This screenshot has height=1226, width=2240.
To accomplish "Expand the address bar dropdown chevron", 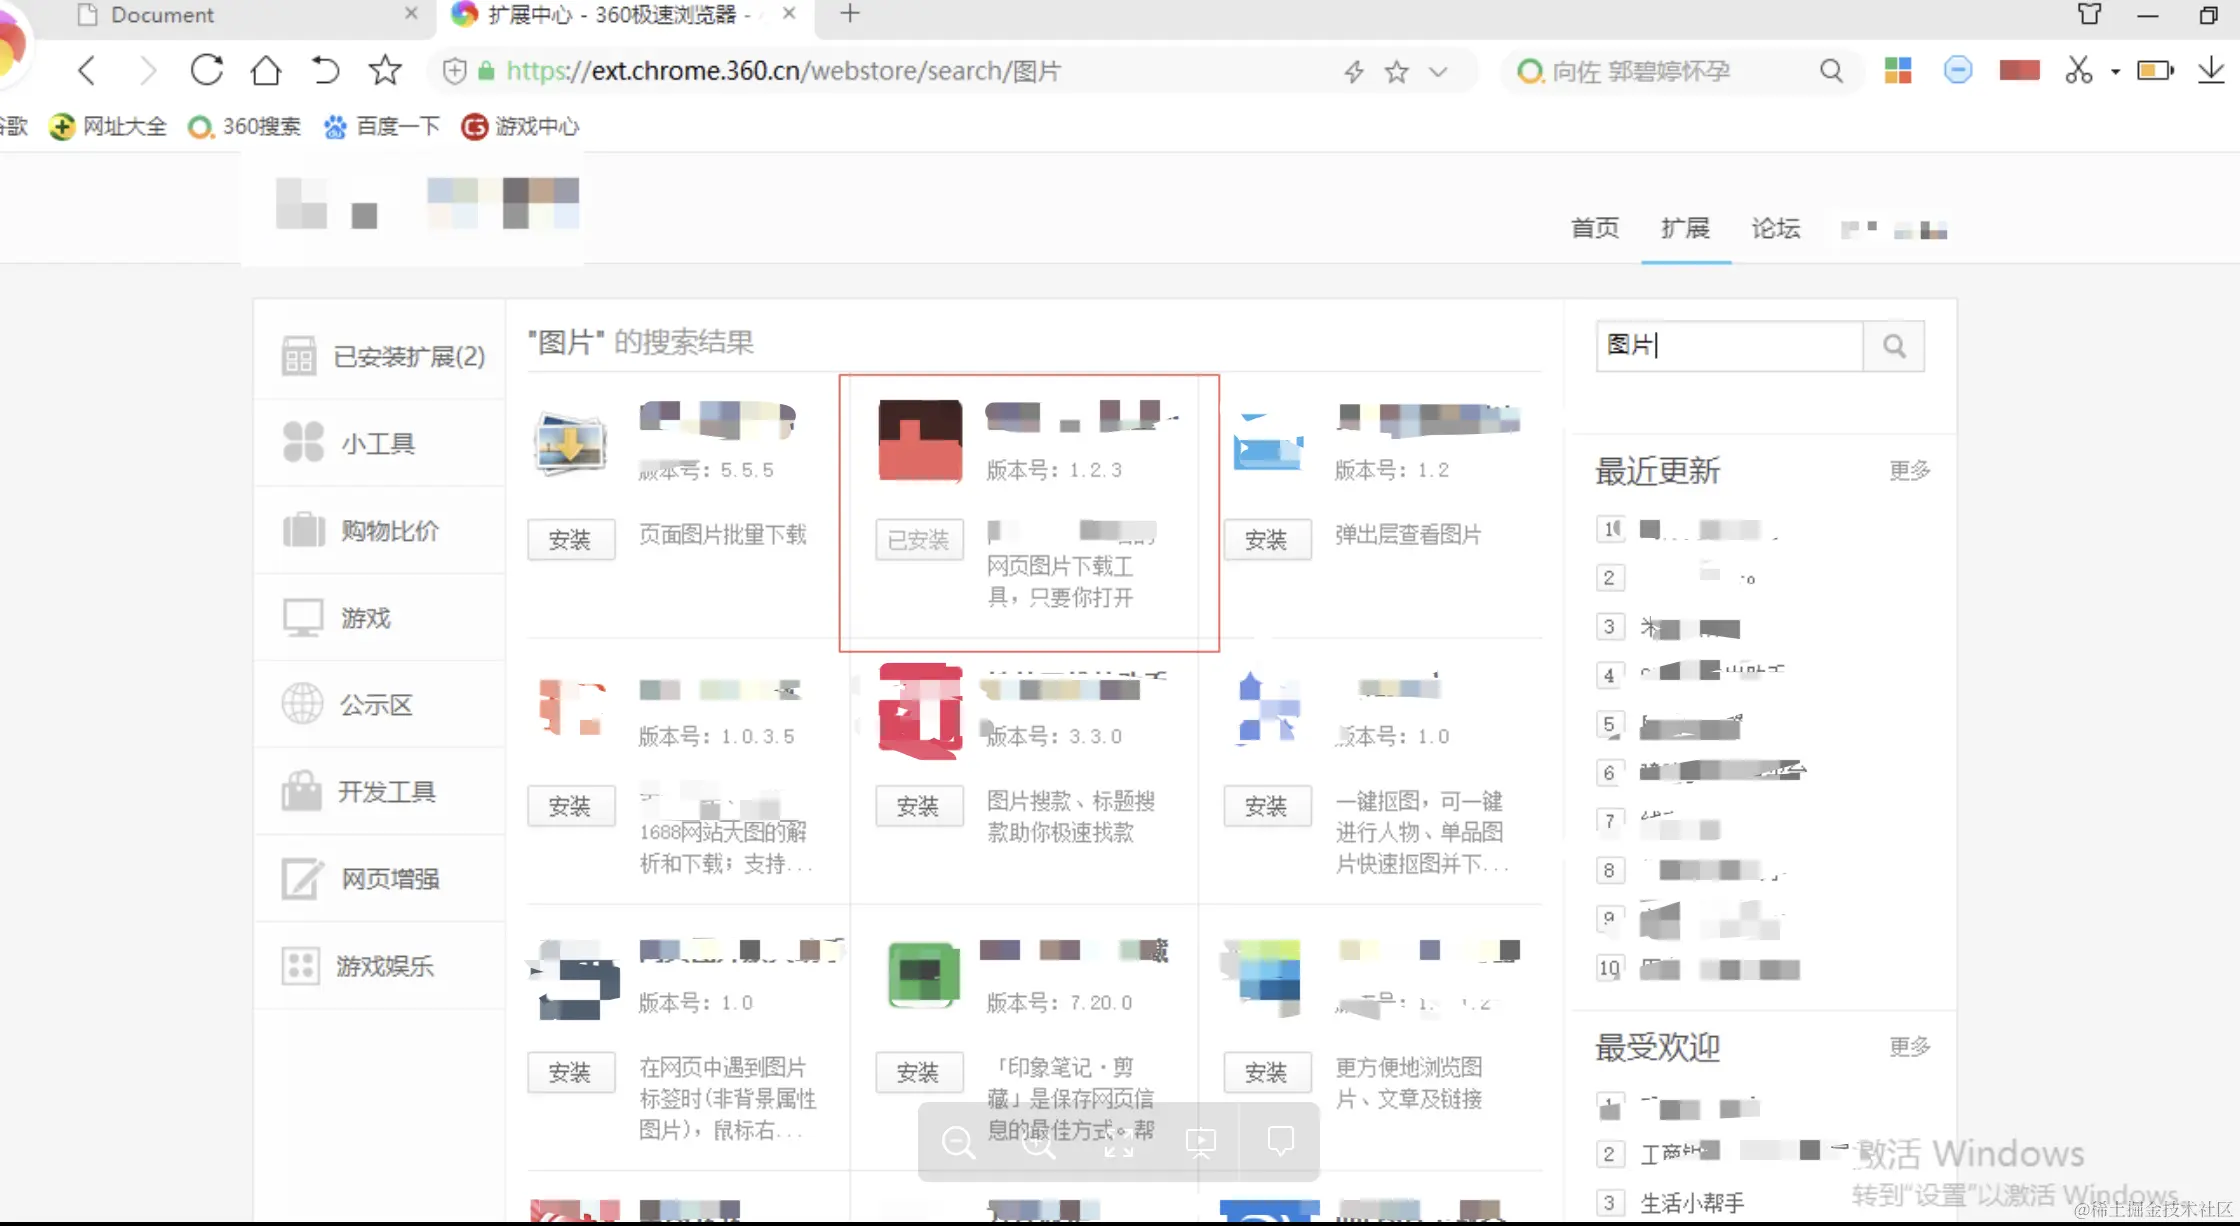I will click(1438, 71).
